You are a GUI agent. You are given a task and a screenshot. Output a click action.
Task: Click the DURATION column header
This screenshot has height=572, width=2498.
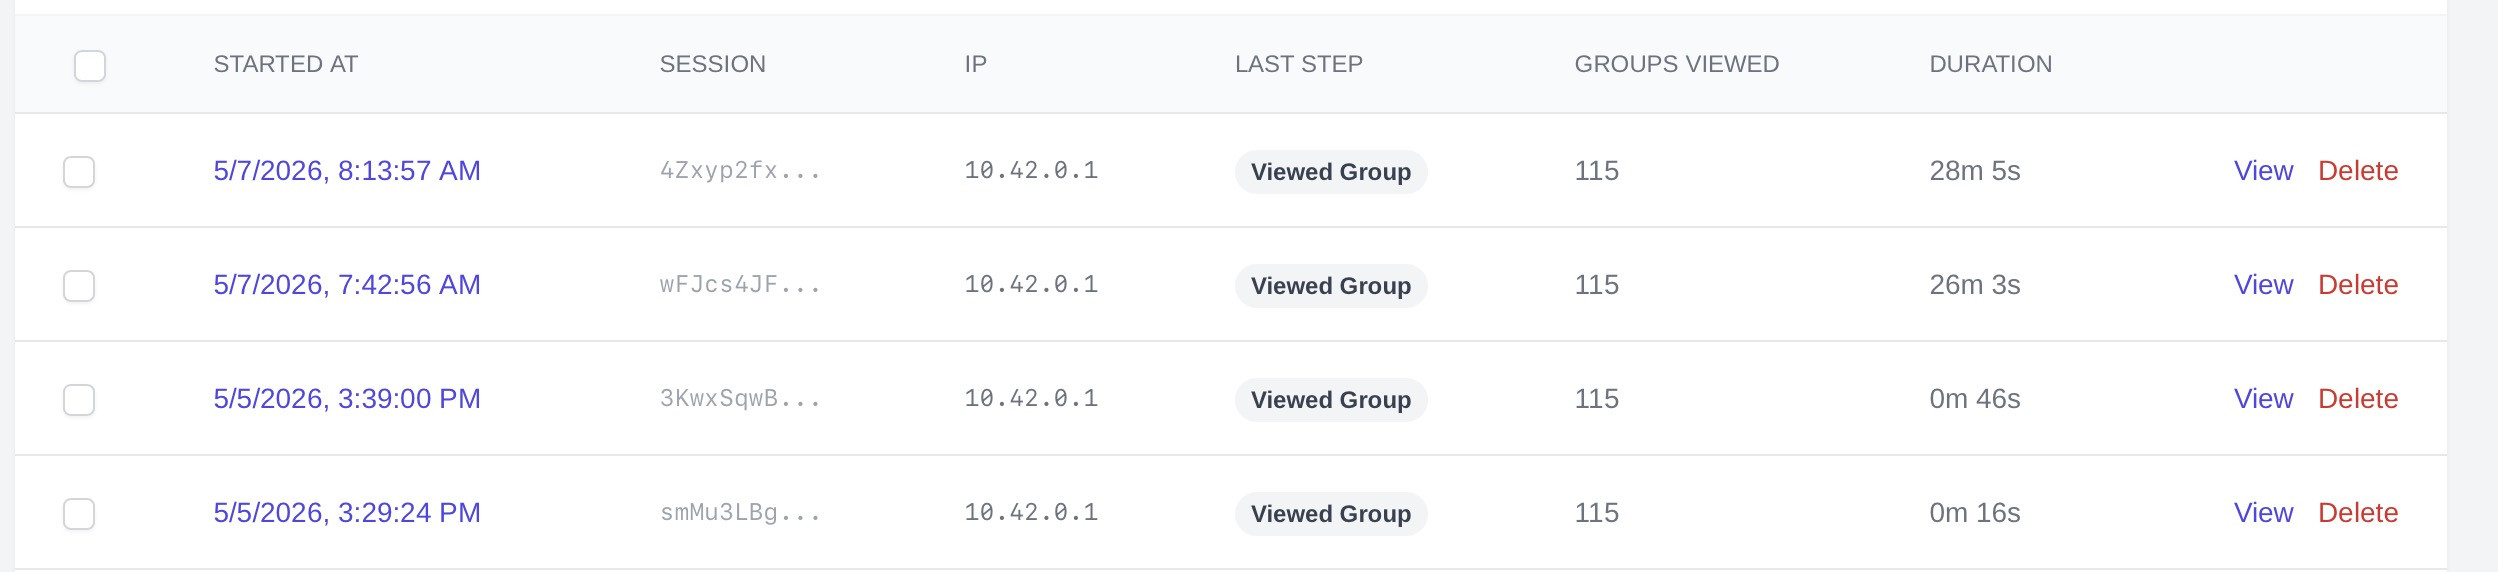(x=1990, y=64)
